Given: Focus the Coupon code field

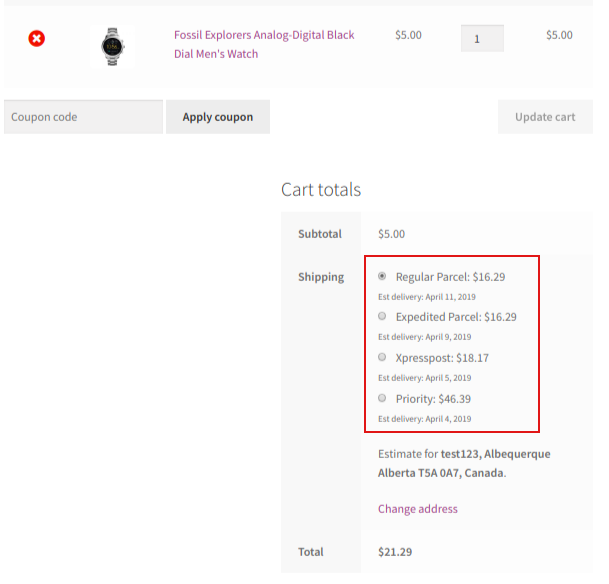Looking at the screenshot, I should (x=83, y=117).
